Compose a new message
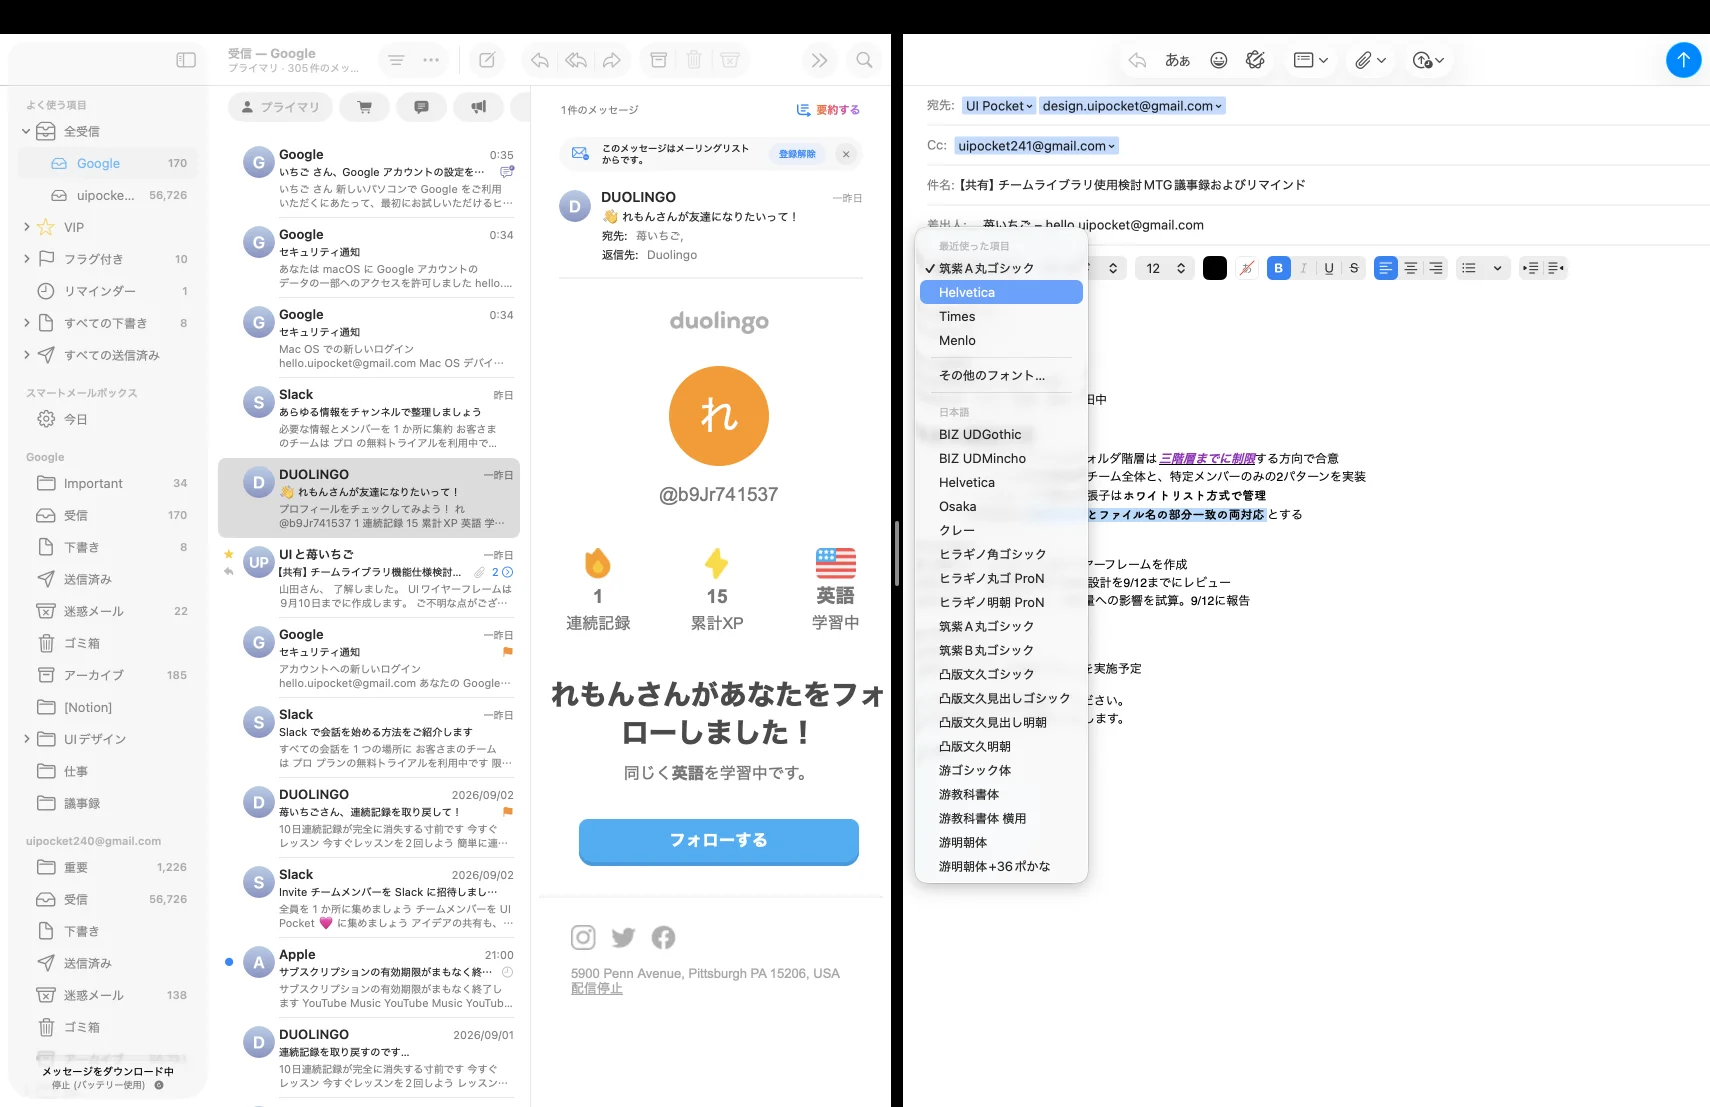 click(487, 60)
